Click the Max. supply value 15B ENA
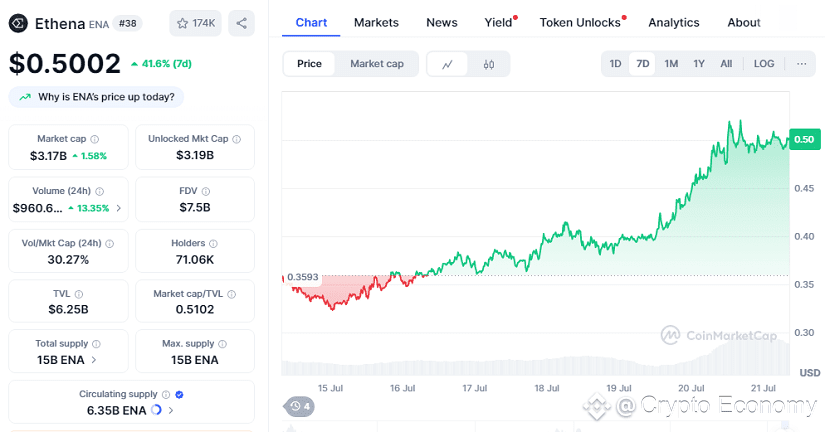 tap(195, 360)
